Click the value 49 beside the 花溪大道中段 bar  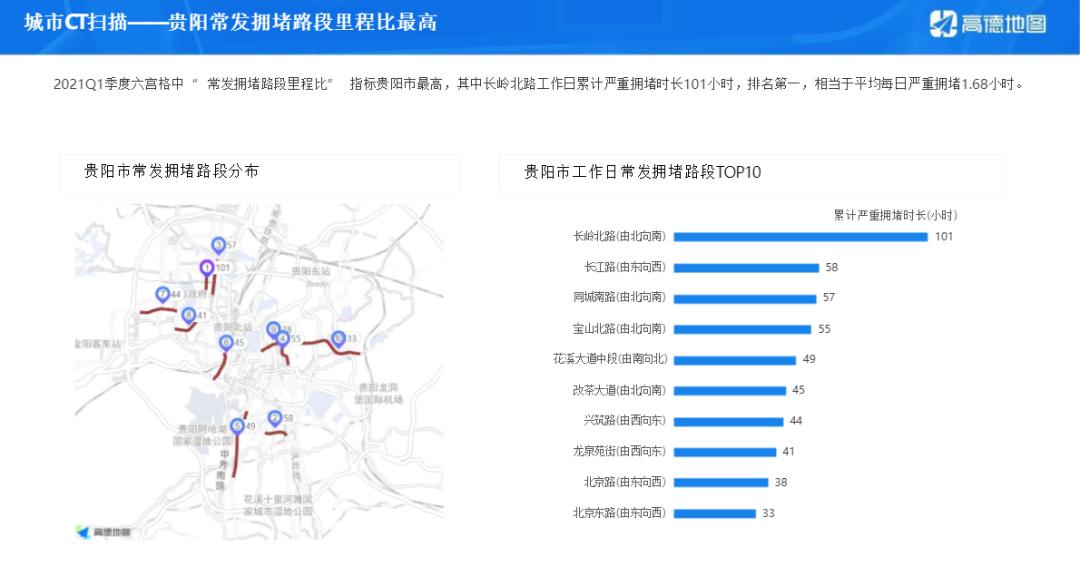click(809, 359)
